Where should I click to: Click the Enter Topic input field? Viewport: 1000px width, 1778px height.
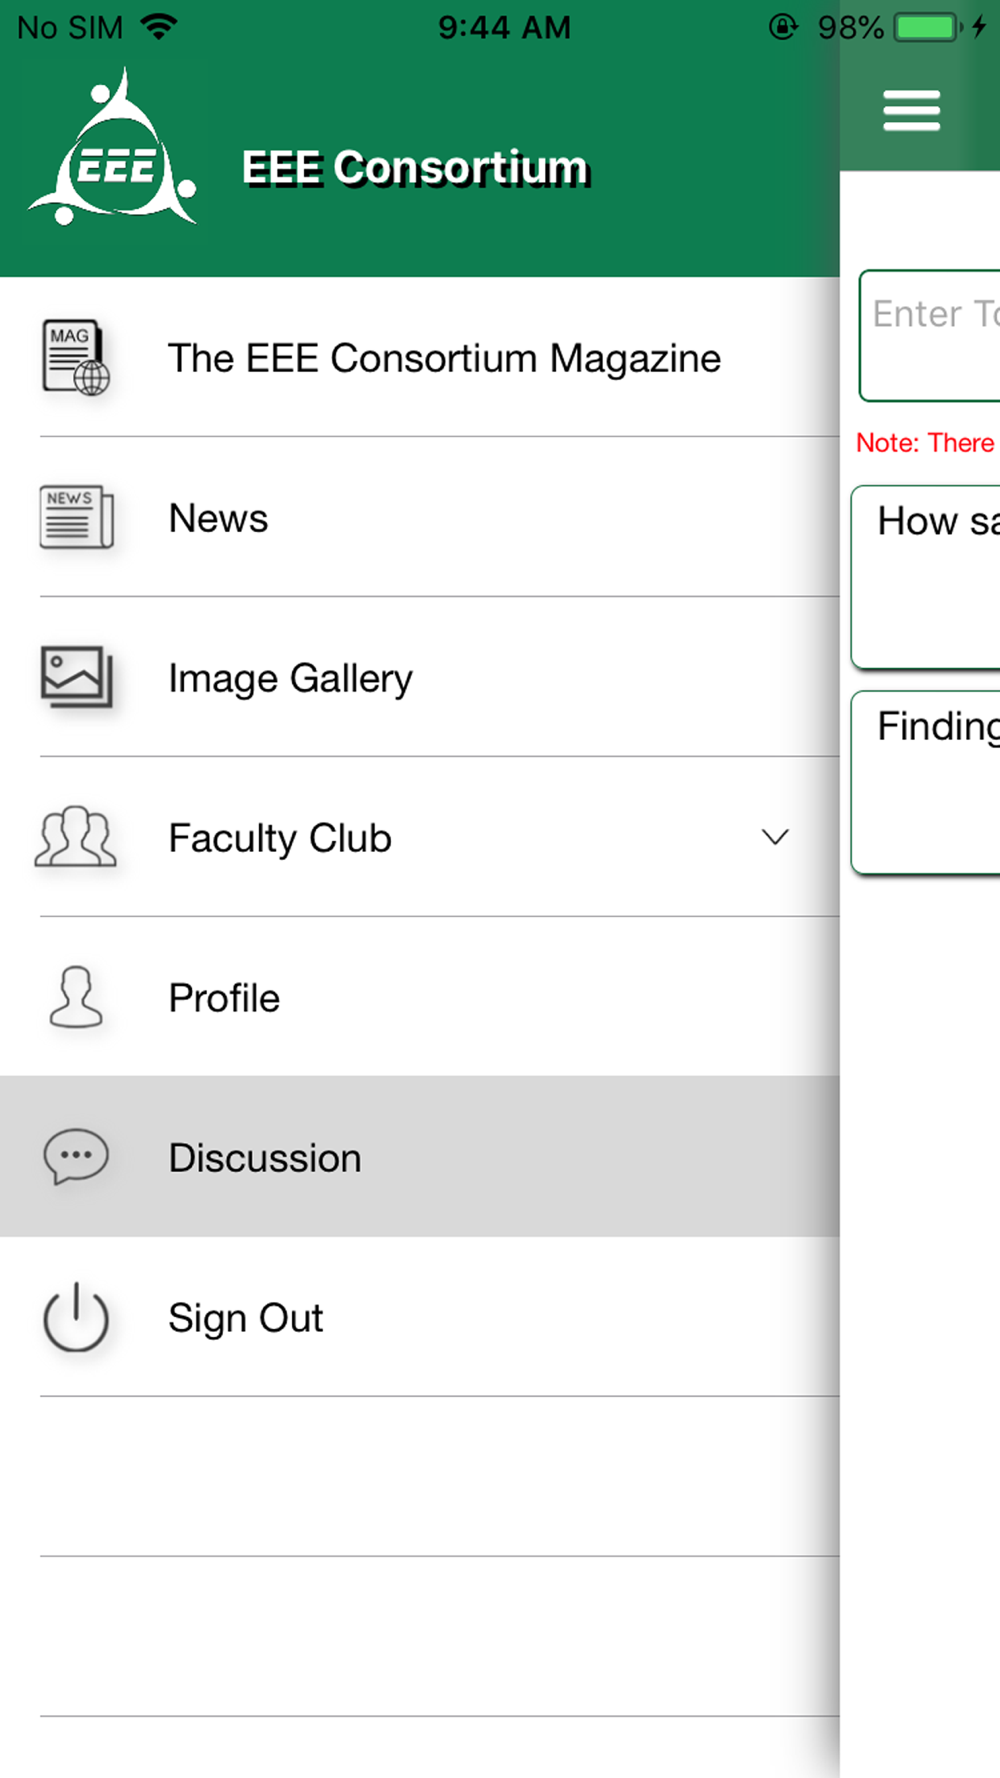930,335
